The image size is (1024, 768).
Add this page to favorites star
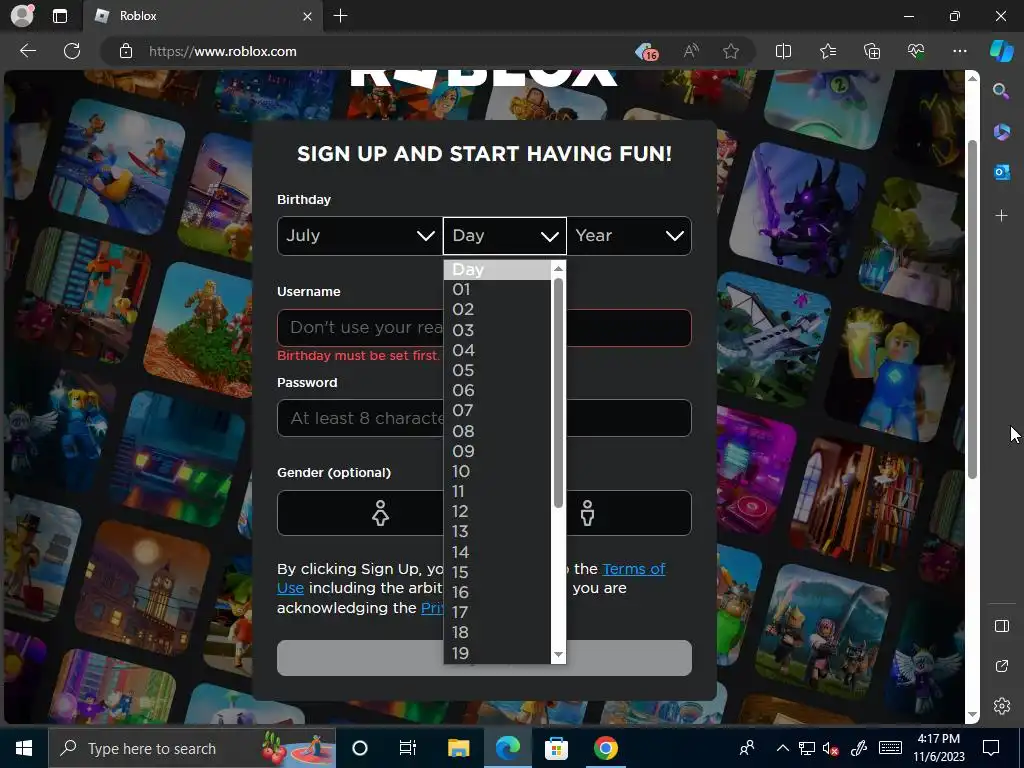(731, 51)
